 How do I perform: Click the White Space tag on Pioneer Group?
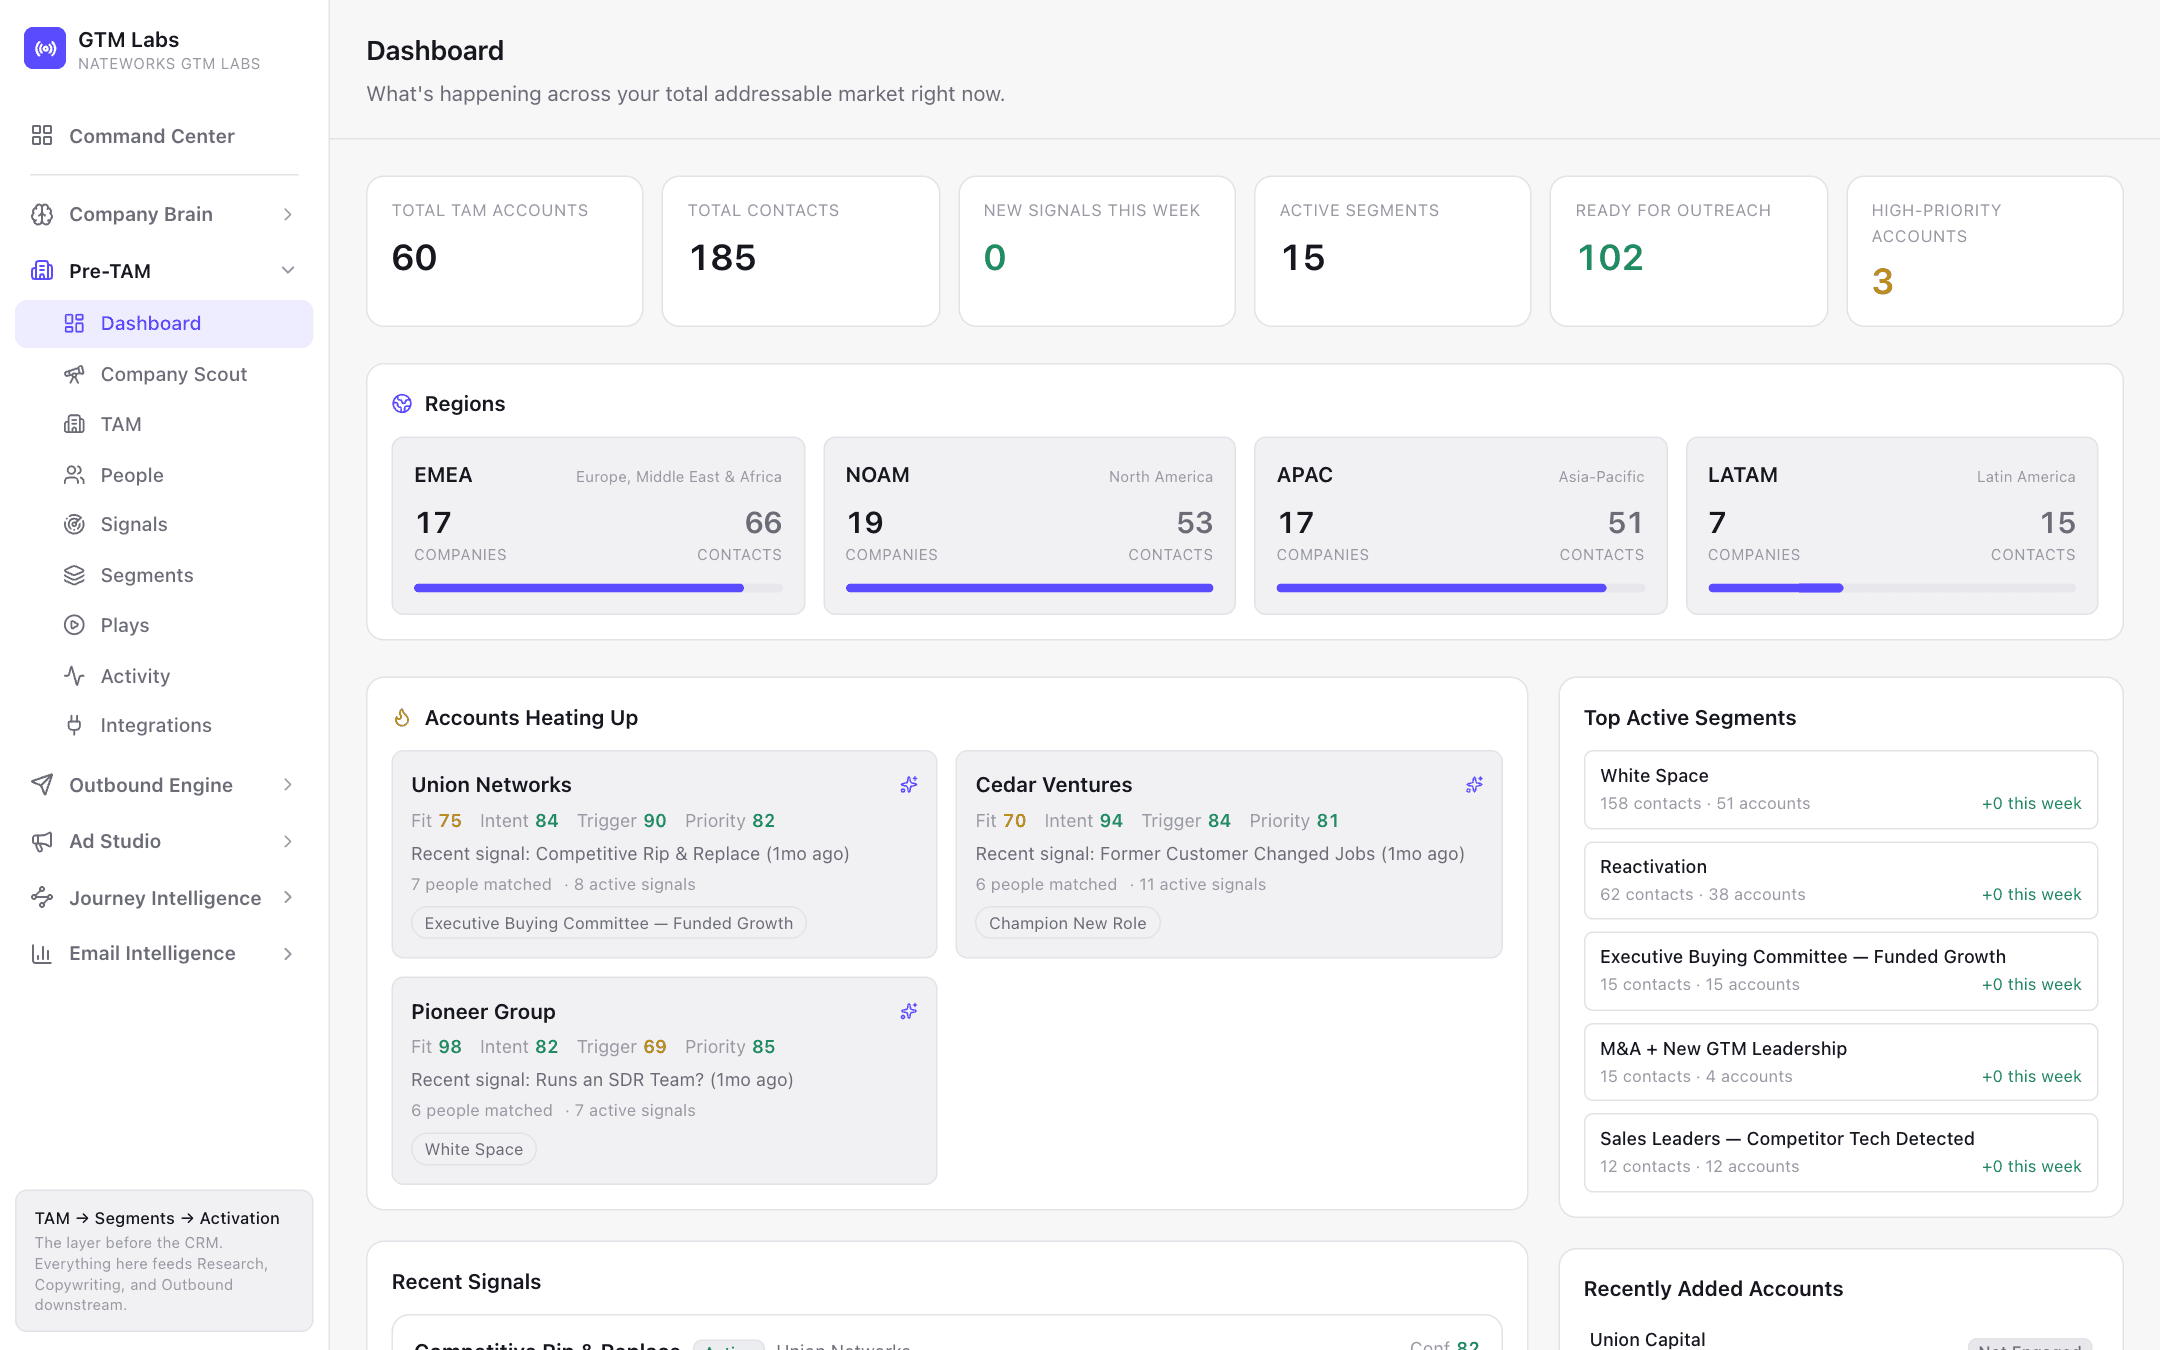click(x=473, y=1149)
